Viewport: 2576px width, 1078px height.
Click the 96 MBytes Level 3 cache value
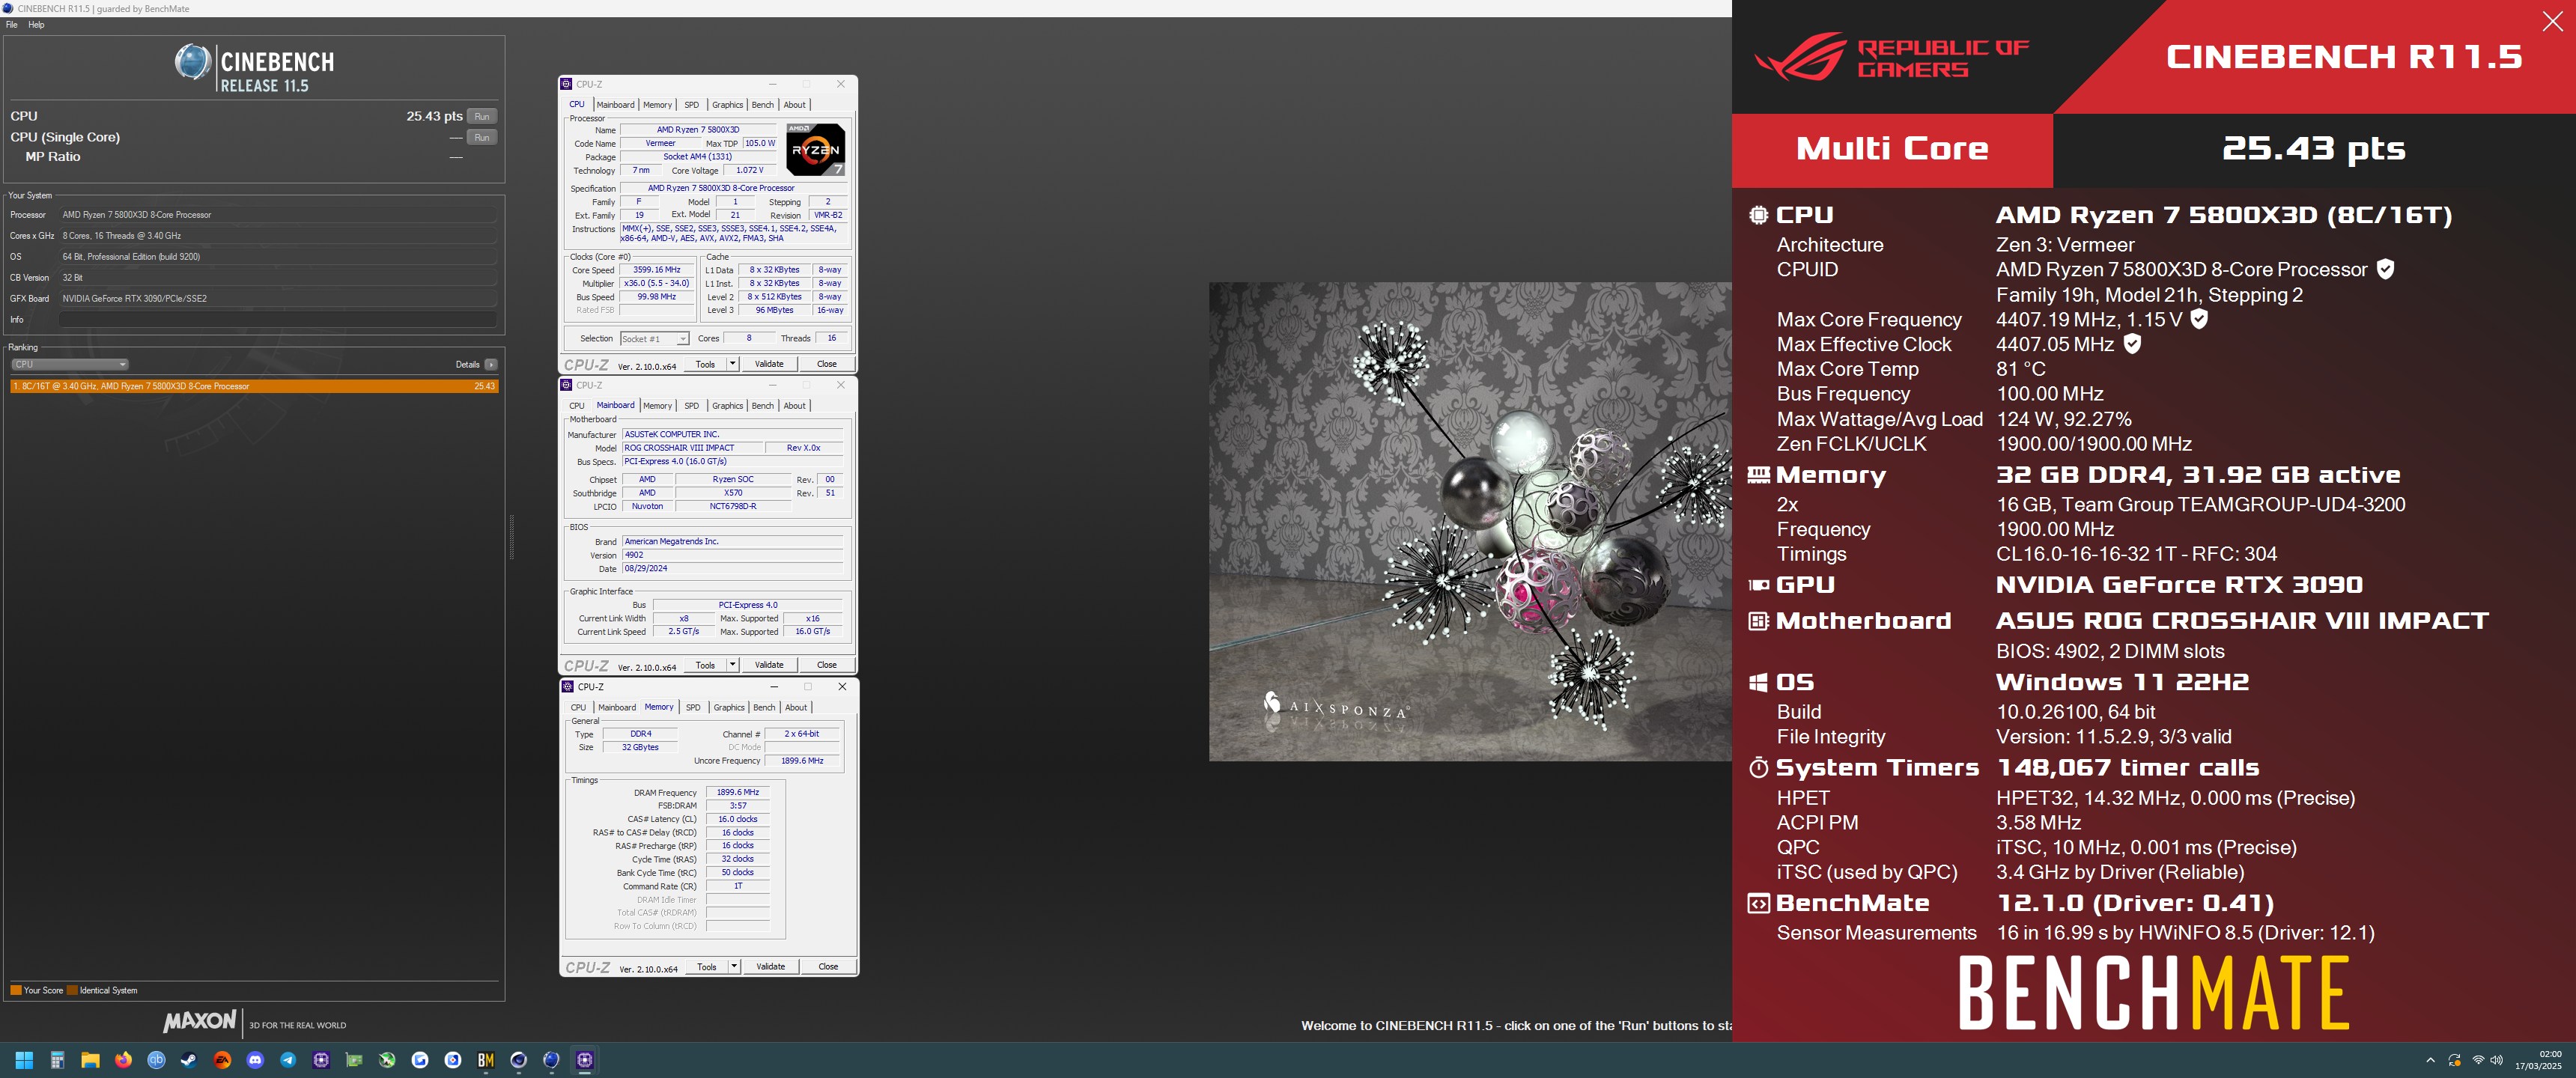tap(774, 310)
